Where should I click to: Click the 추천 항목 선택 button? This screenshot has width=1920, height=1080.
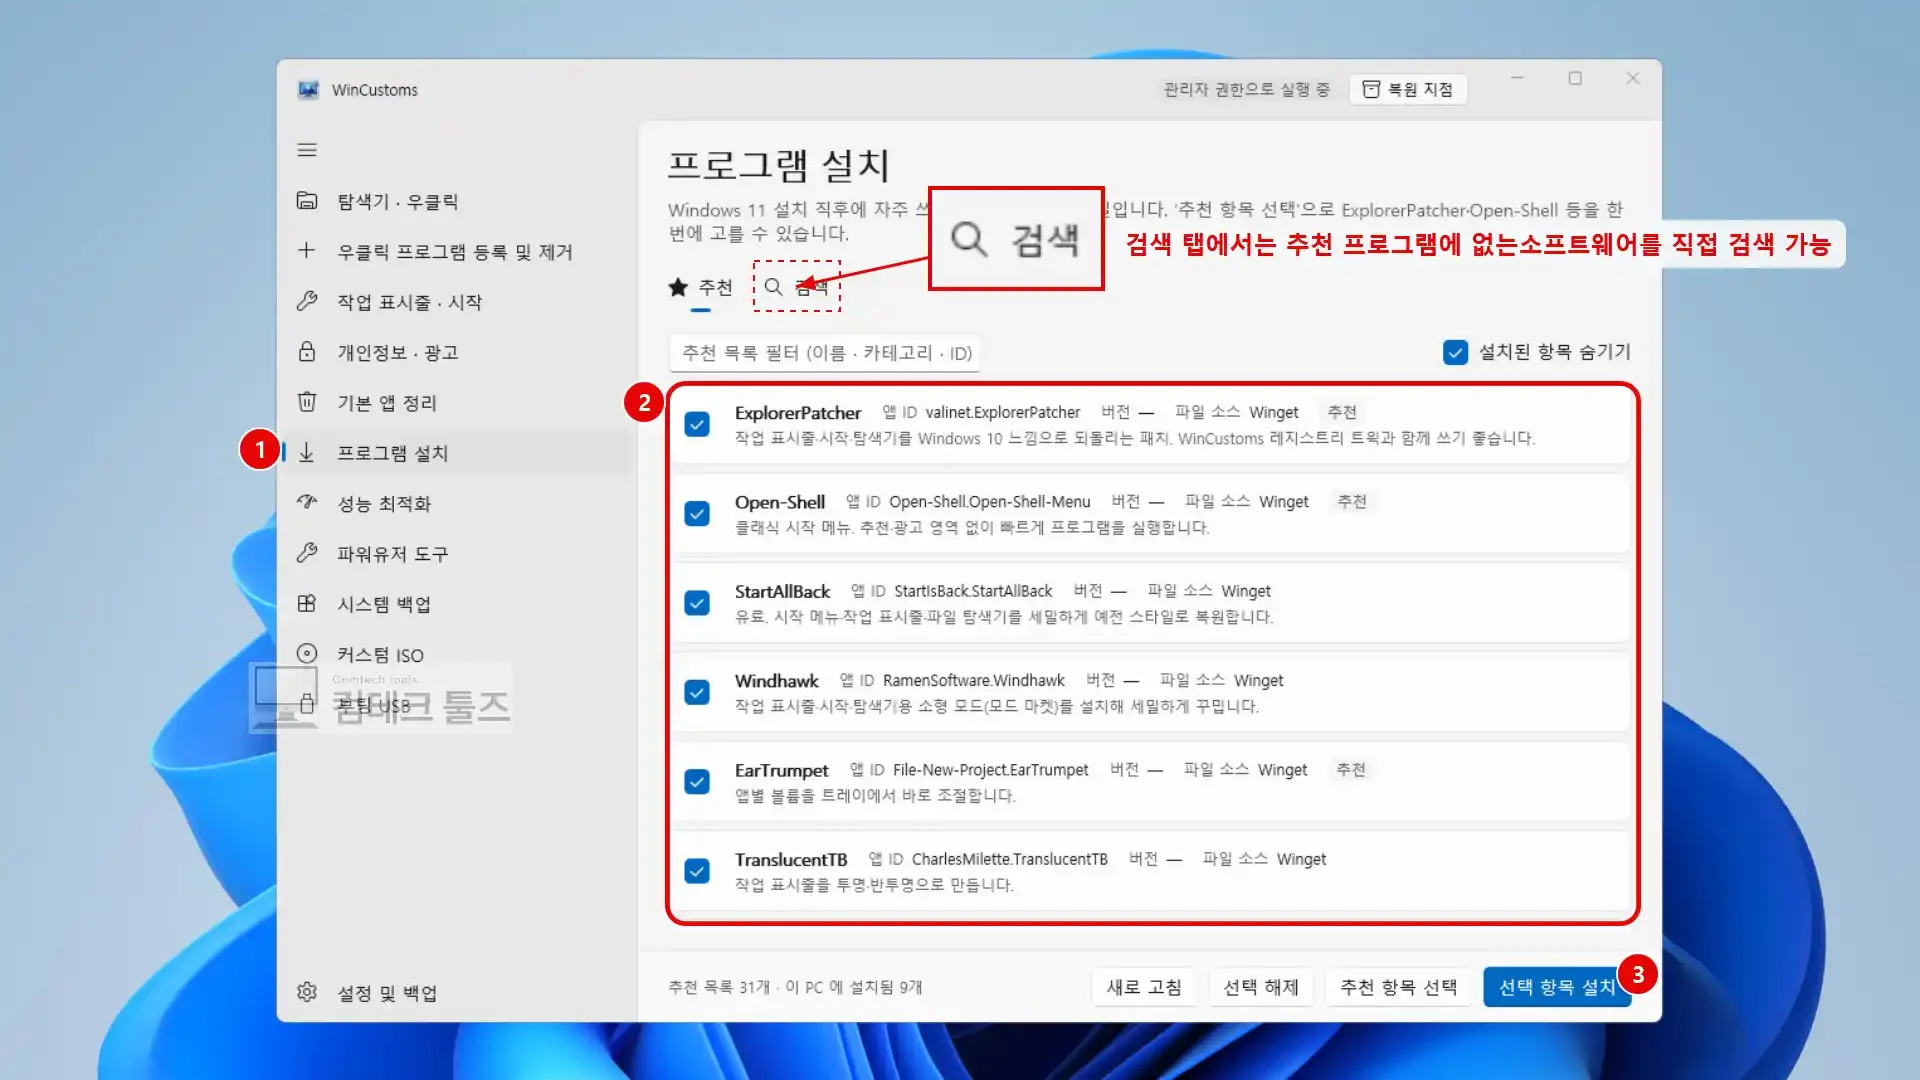pos(1398,987)
